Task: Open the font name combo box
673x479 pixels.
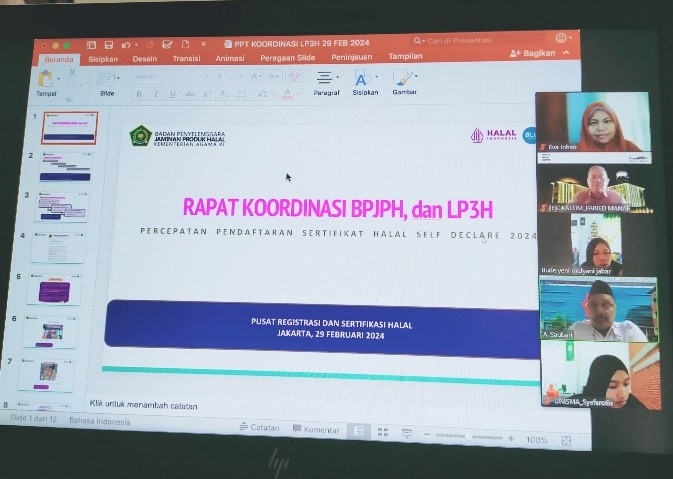Action: (x=170, y=77)
